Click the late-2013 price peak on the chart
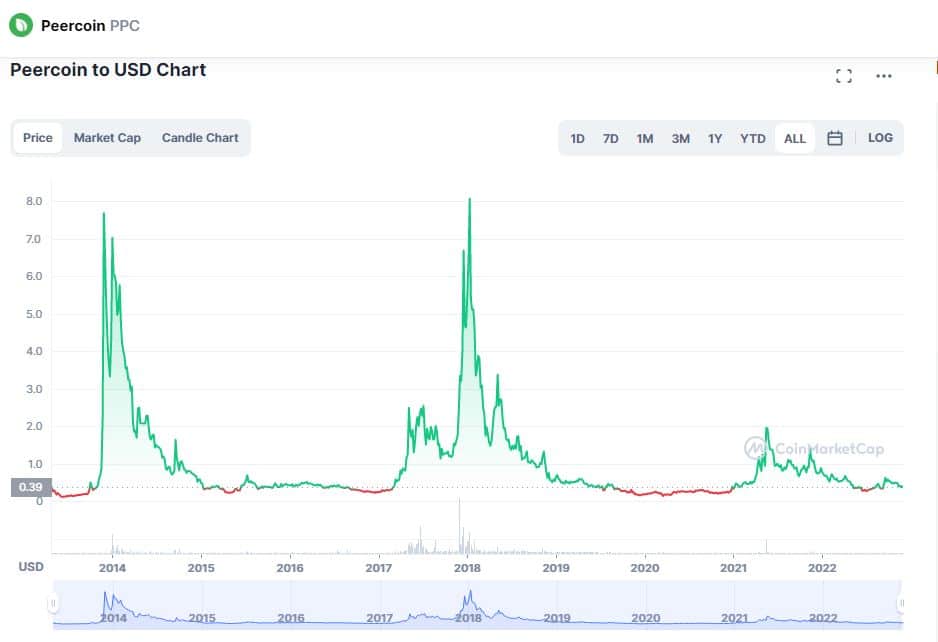938x642 pixels. point(103,214)
